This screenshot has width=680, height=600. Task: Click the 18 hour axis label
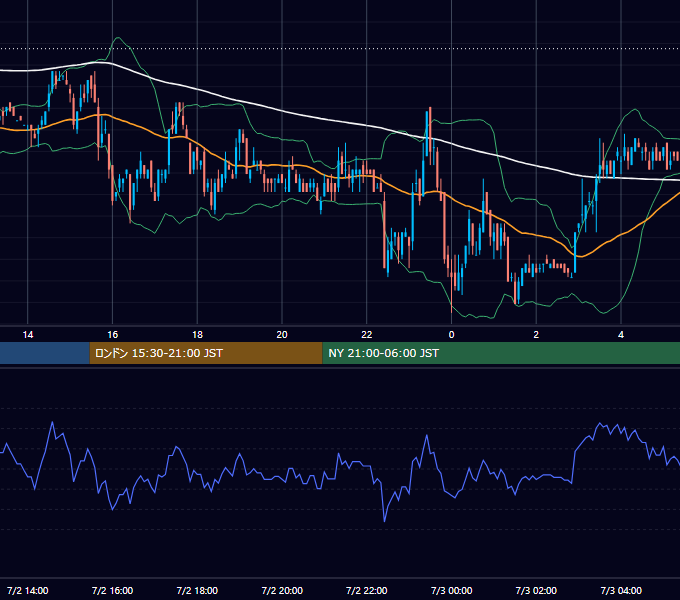[x=197, y=335]
